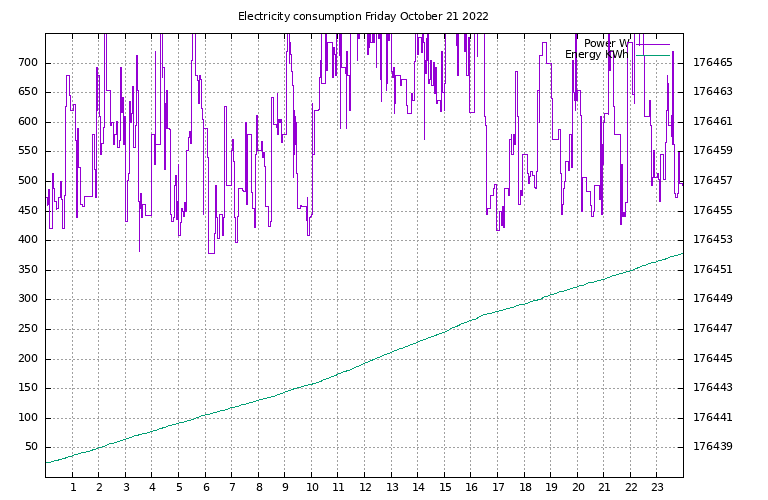Click hour label 3 on the x-axis
The image size is (768, 500).
126,487
